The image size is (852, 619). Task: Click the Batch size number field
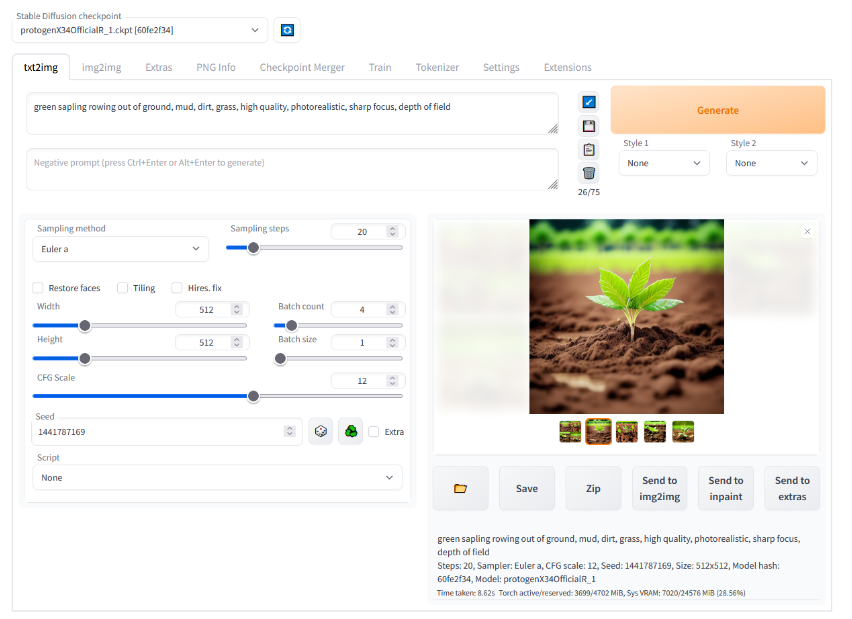pos(367,342)
